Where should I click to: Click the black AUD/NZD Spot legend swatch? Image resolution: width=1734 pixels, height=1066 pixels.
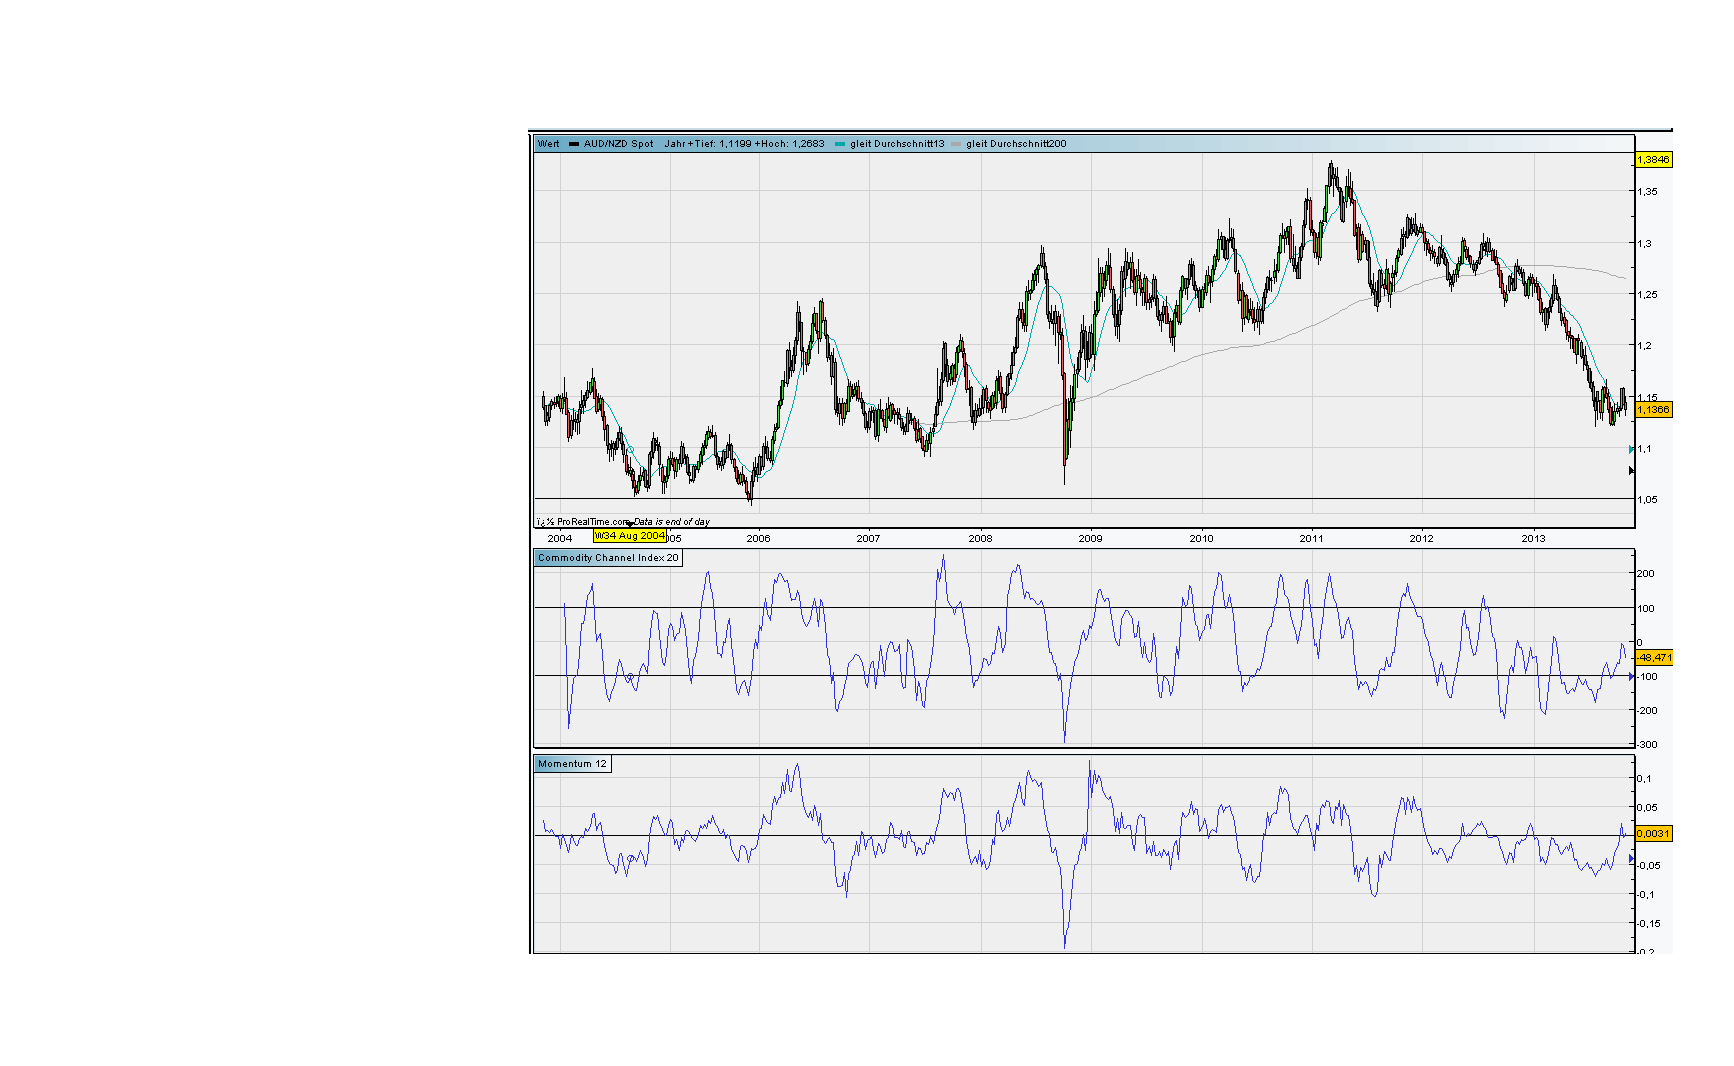574,144
